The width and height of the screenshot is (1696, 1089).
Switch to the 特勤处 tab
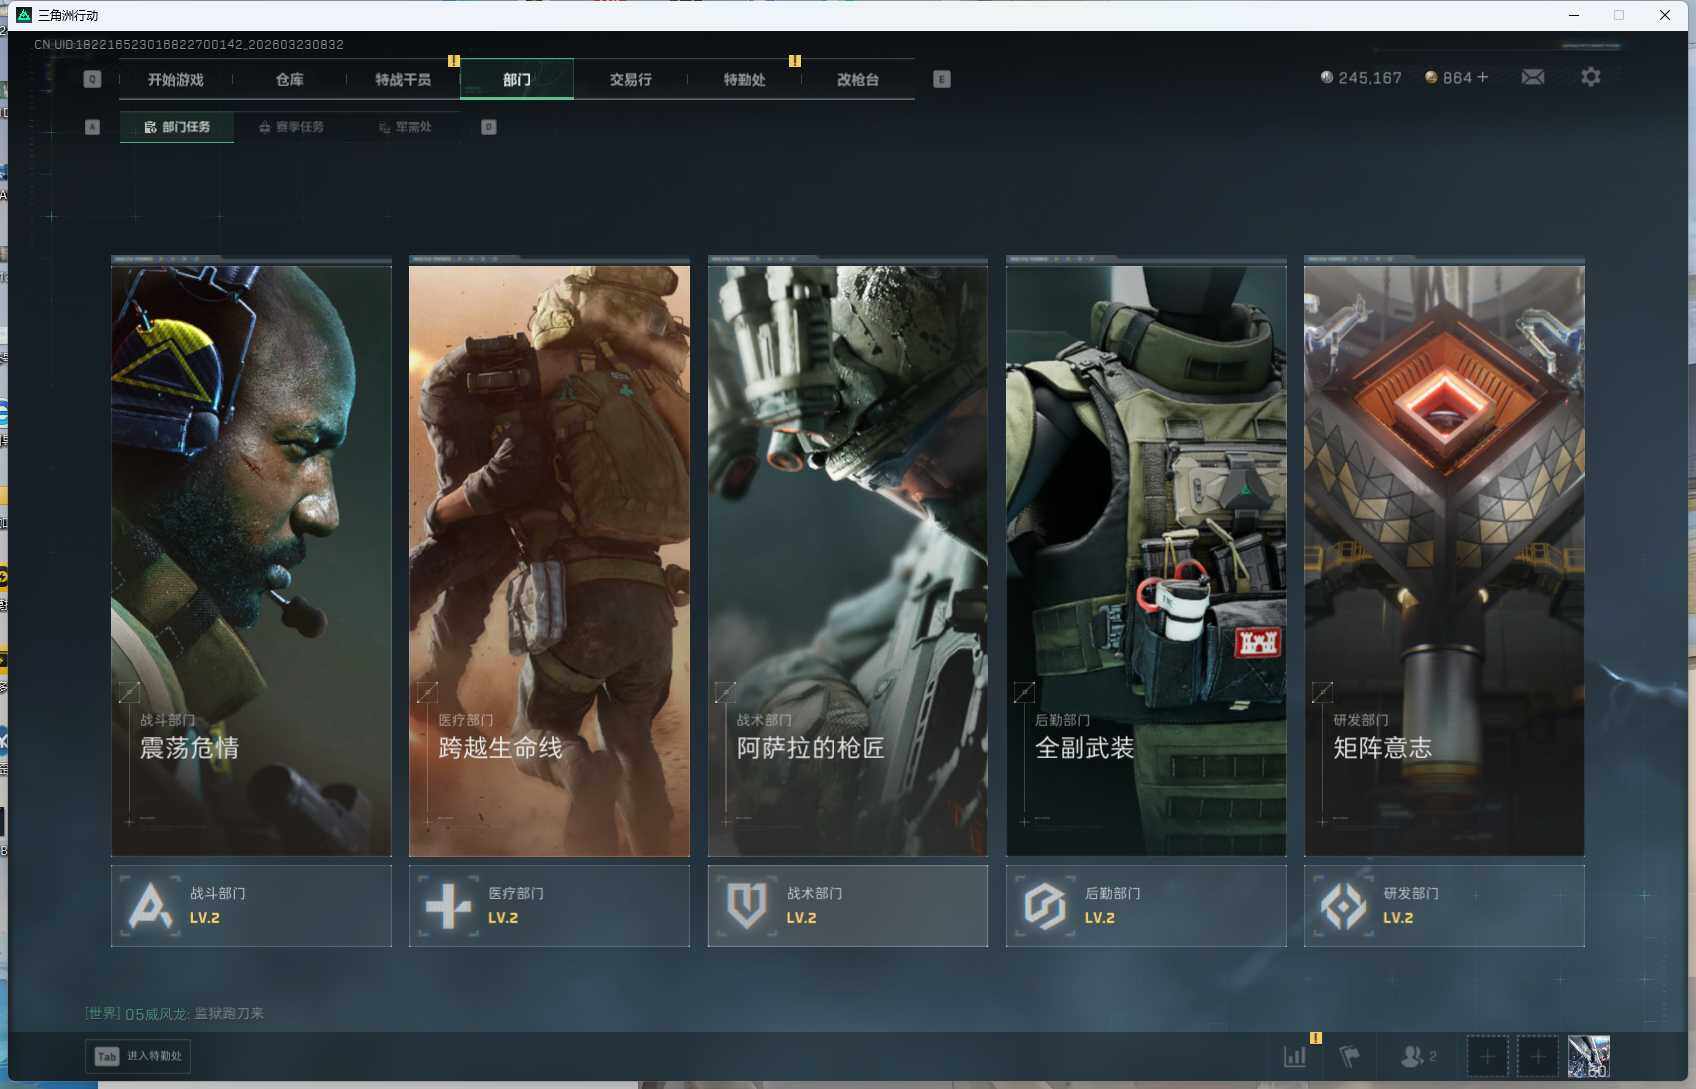pos(745,79)
